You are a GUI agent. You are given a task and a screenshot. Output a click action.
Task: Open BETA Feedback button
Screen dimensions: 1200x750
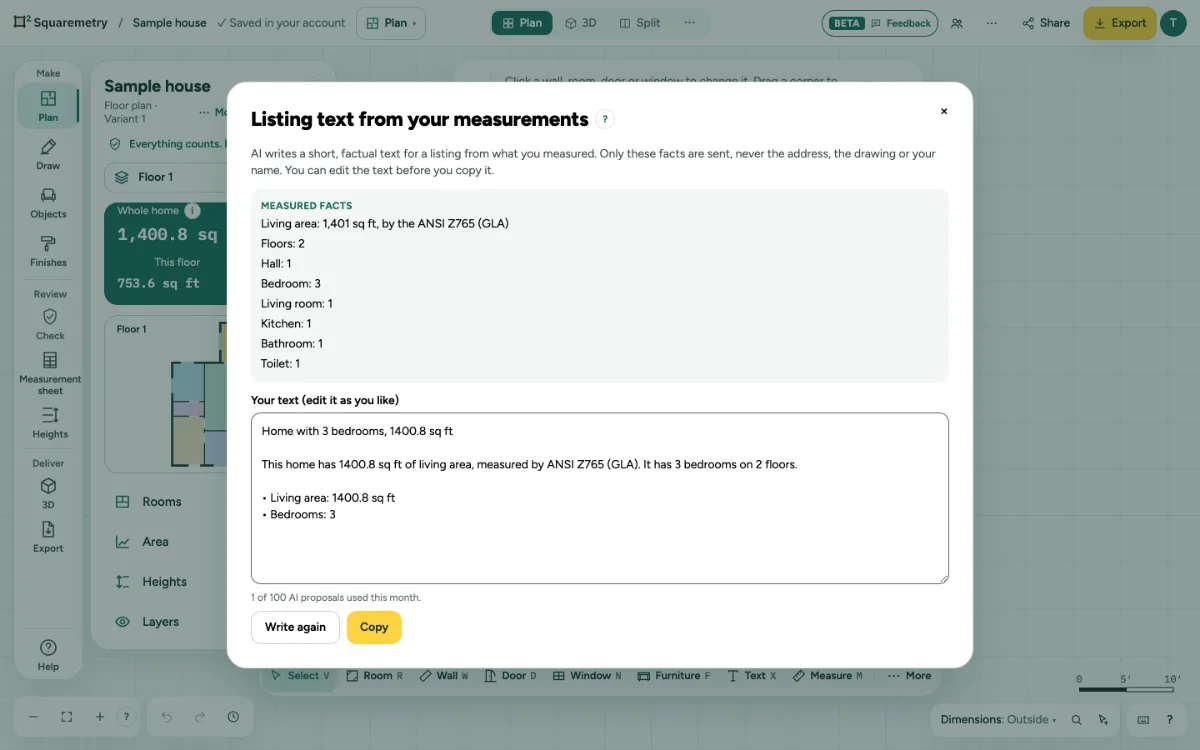(880, 23)
